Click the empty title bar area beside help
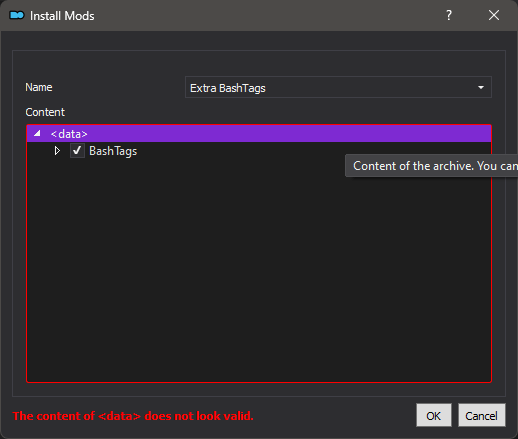This screenshot has width=518, height=439. point(267,15)
